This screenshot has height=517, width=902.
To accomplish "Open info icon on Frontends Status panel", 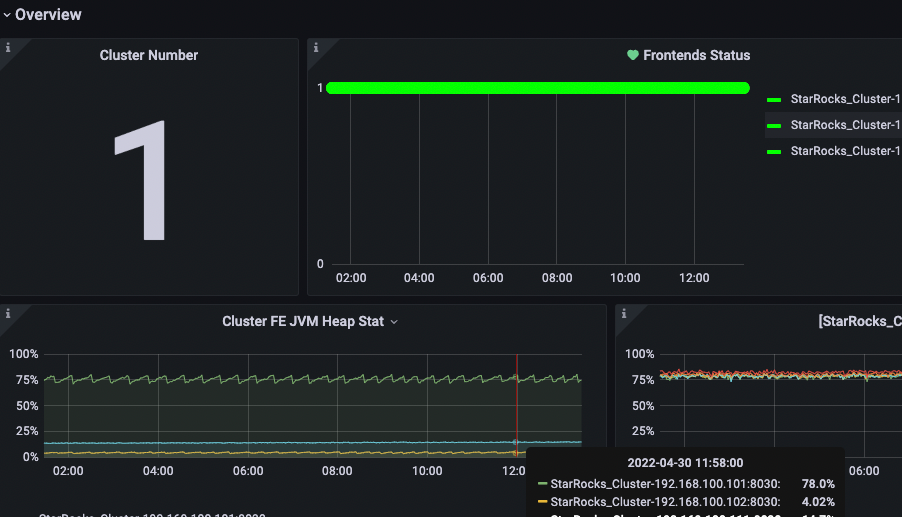I will (x=316, y=47).
